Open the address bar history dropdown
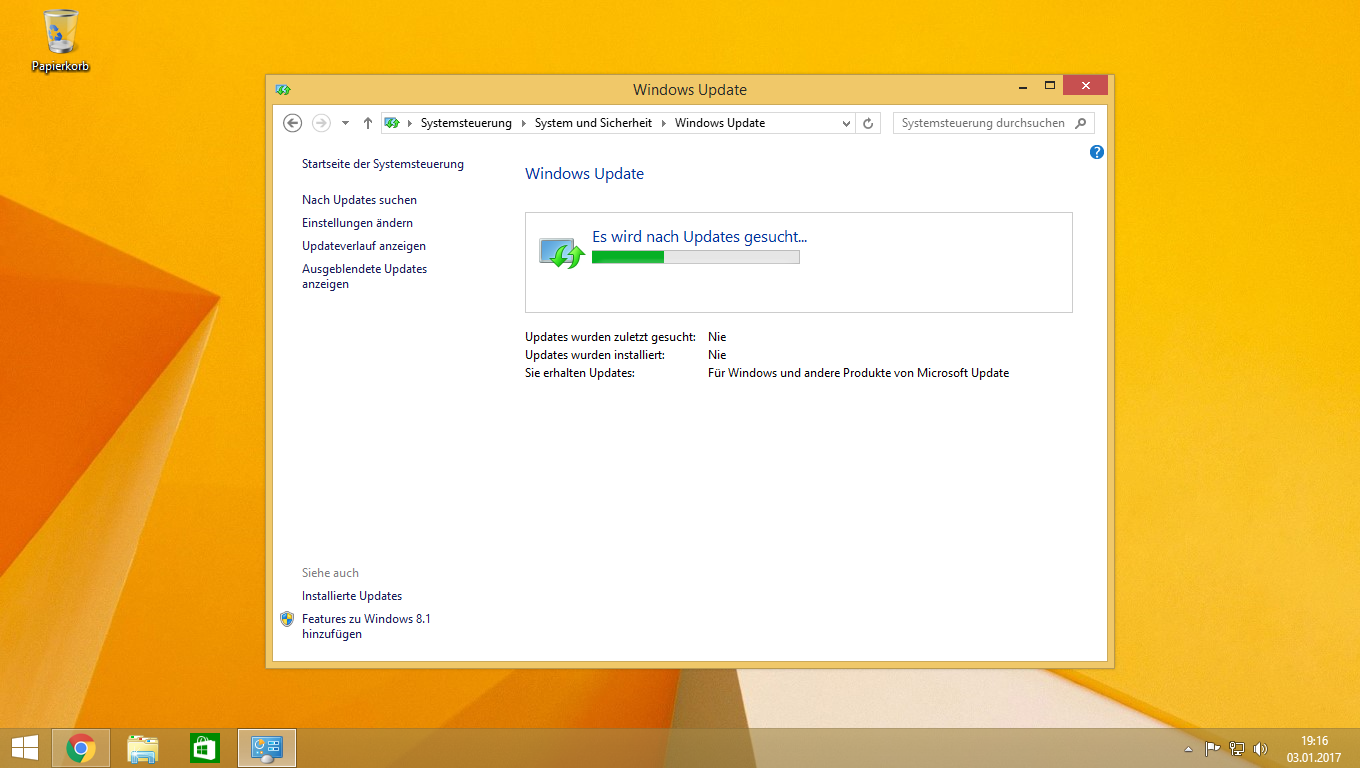 (x=846, y=123)
